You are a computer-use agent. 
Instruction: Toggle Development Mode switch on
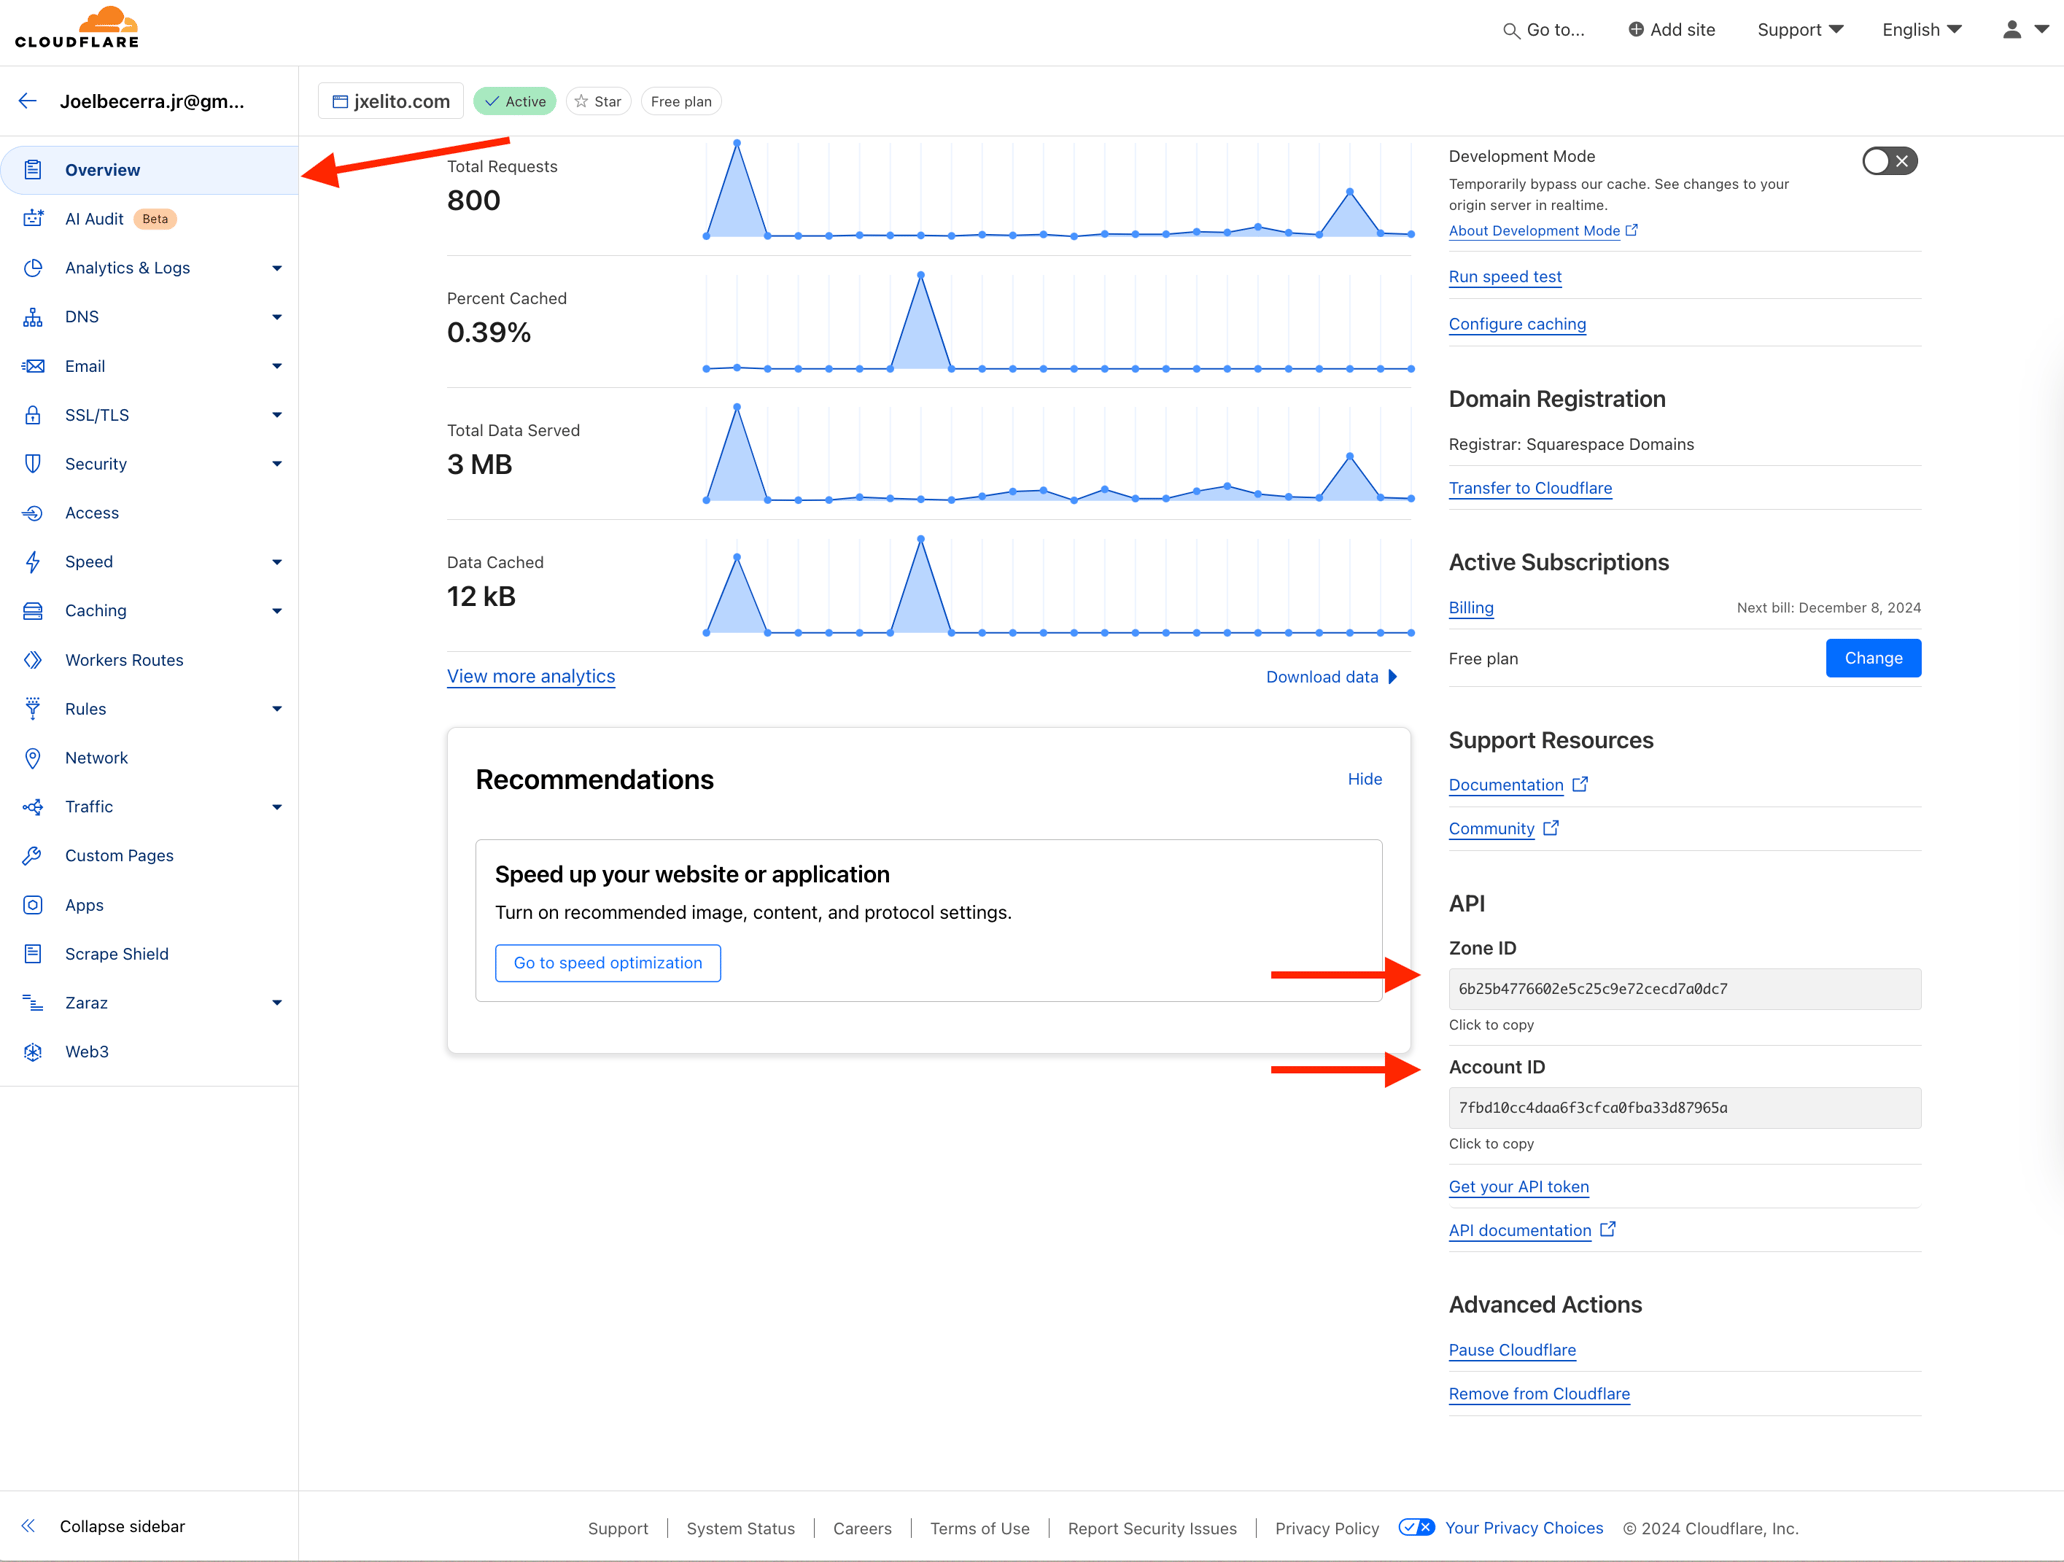tap(1889, 161)
